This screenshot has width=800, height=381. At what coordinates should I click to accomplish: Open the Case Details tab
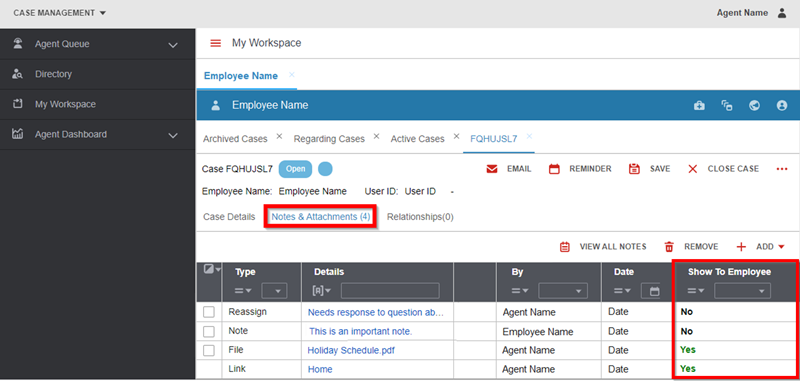click(x=229, y=217)
